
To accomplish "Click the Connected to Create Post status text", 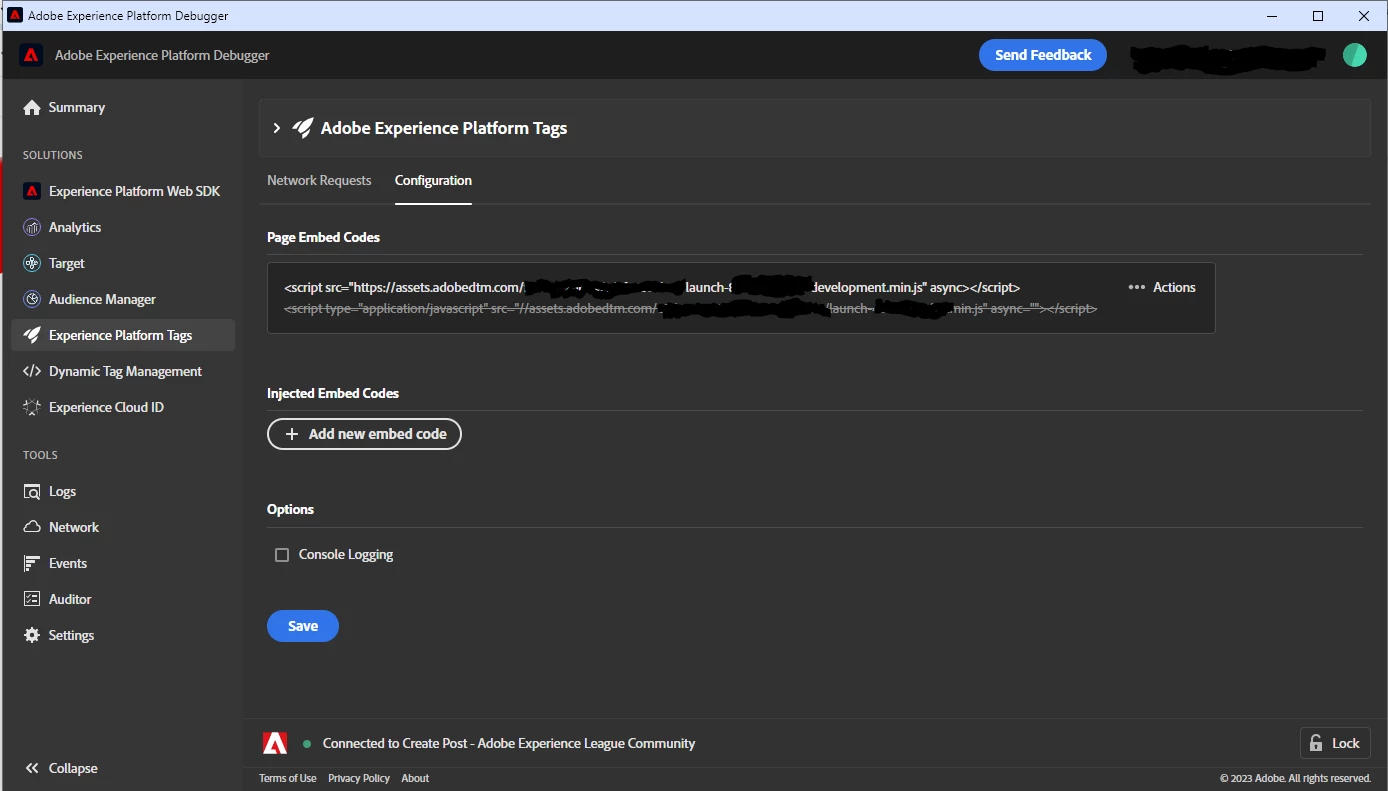I will 509,743.
